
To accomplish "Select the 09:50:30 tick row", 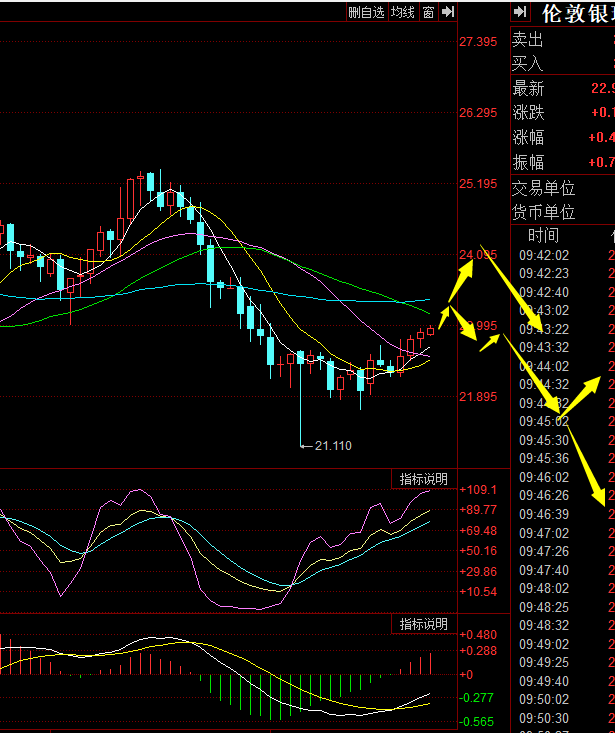I will pos(566,718).
